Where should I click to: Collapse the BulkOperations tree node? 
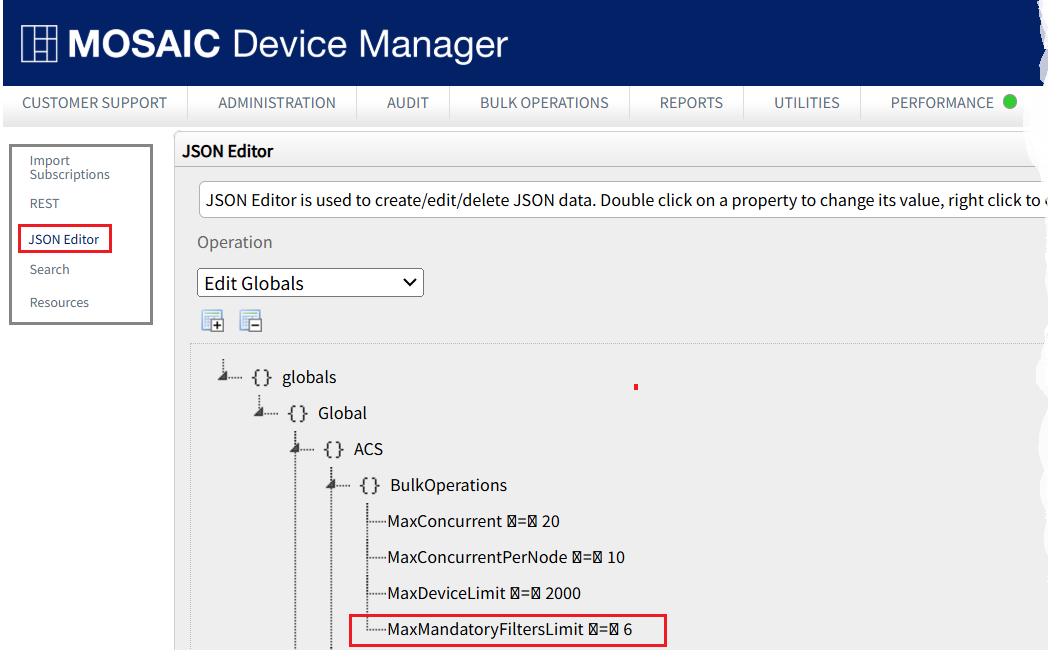tap(331, 482)
